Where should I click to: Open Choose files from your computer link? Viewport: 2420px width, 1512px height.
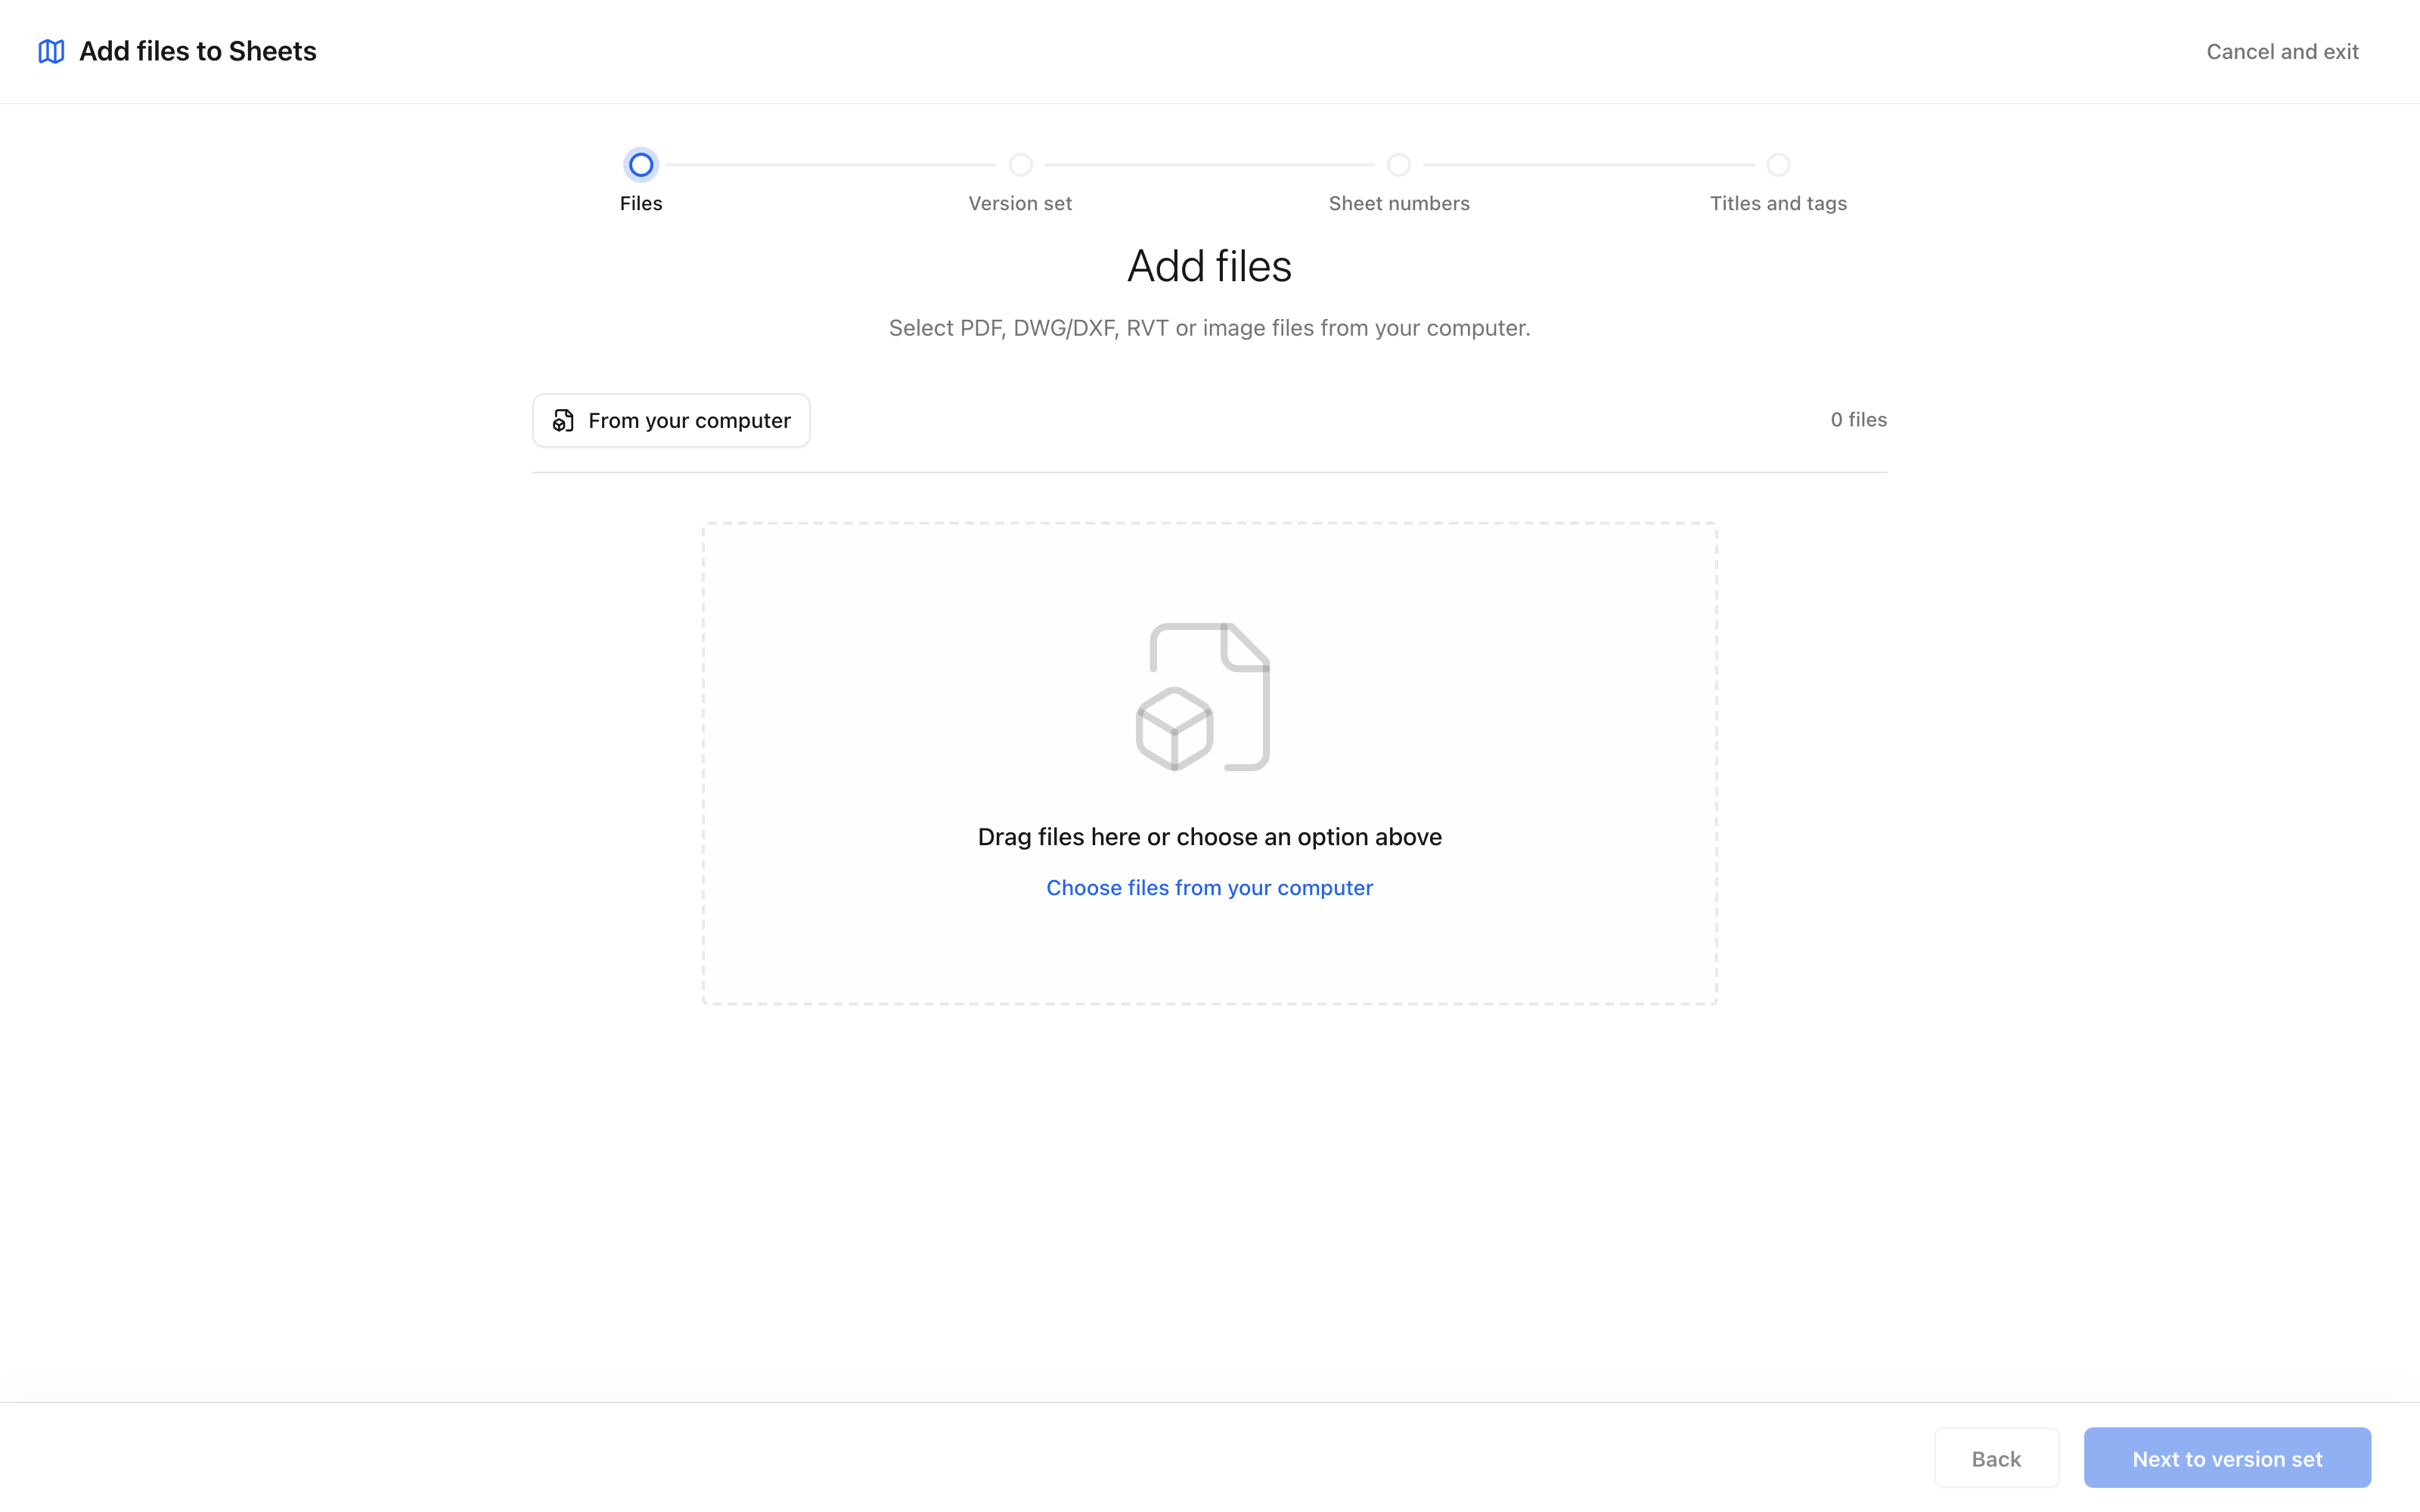pos(1209,888)
